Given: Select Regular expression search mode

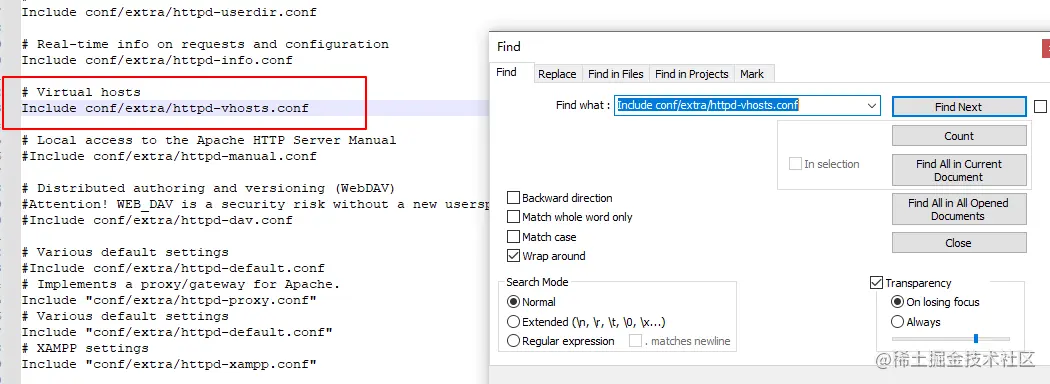Looking at the screenshot, I should pyautogui.click(x=514, y=340).
